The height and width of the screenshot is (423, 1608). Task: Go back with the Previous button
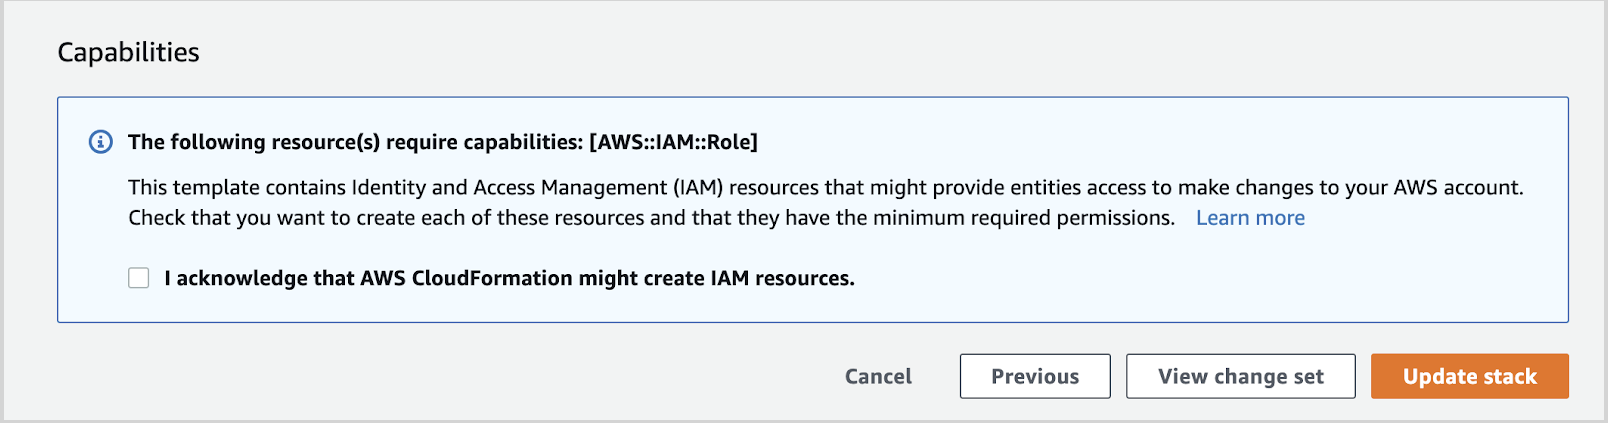(1035, 376)
